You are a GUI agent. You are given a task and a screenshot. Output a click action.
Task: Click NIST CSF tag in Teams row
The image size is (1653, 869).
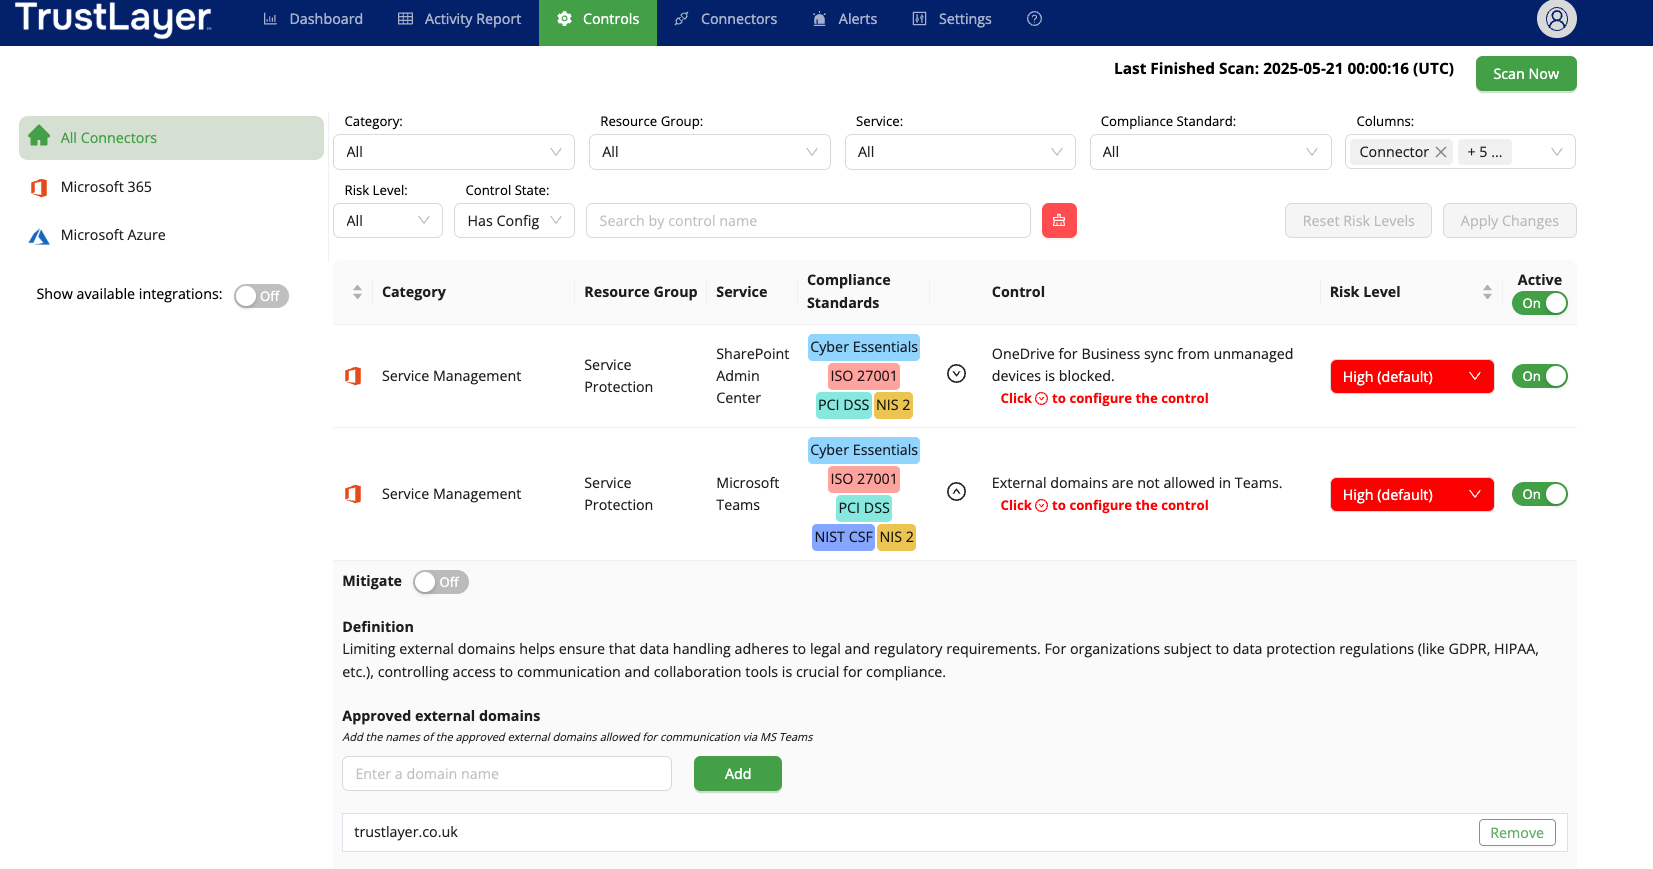click(x=843, y=537)
